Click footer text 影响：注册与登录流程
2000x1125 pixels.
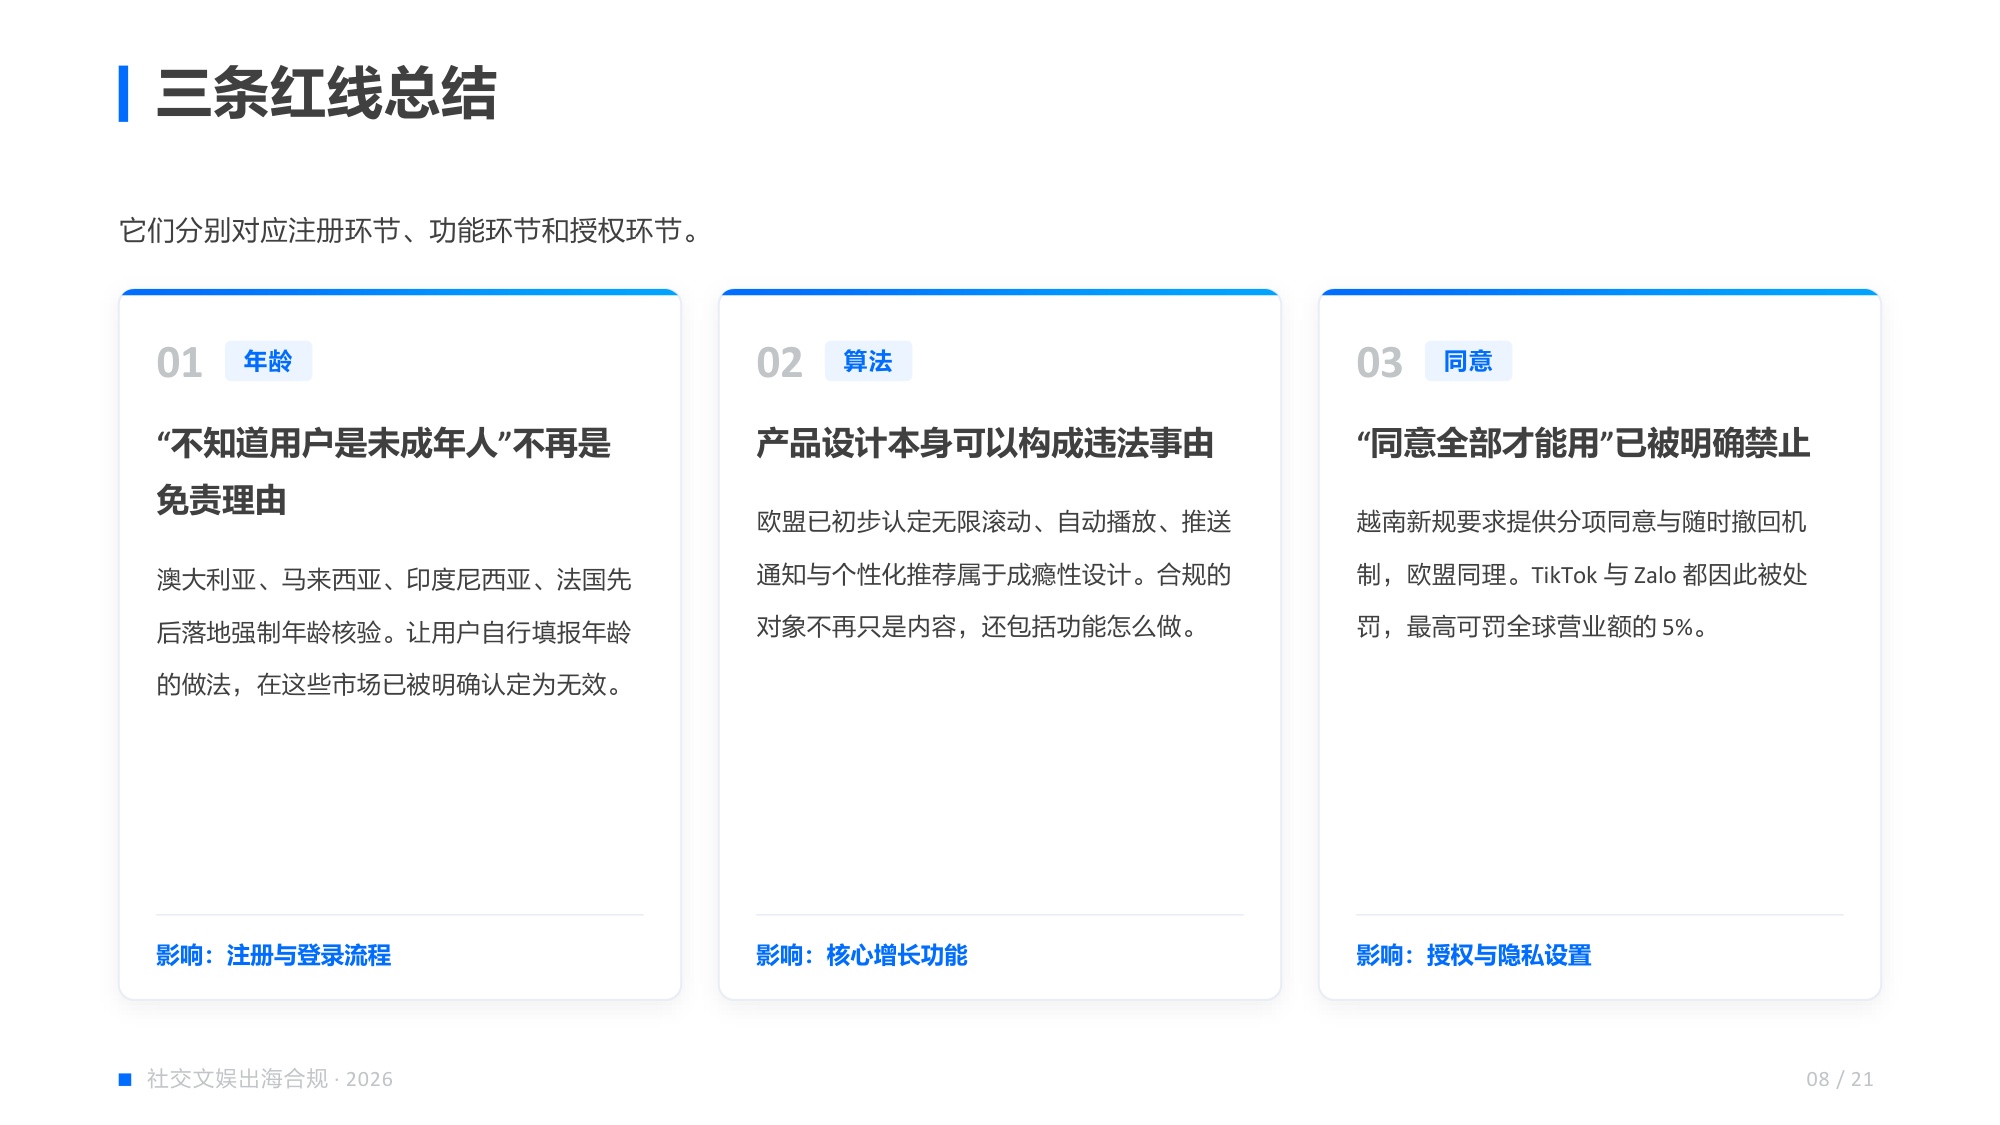coord(273,955)
